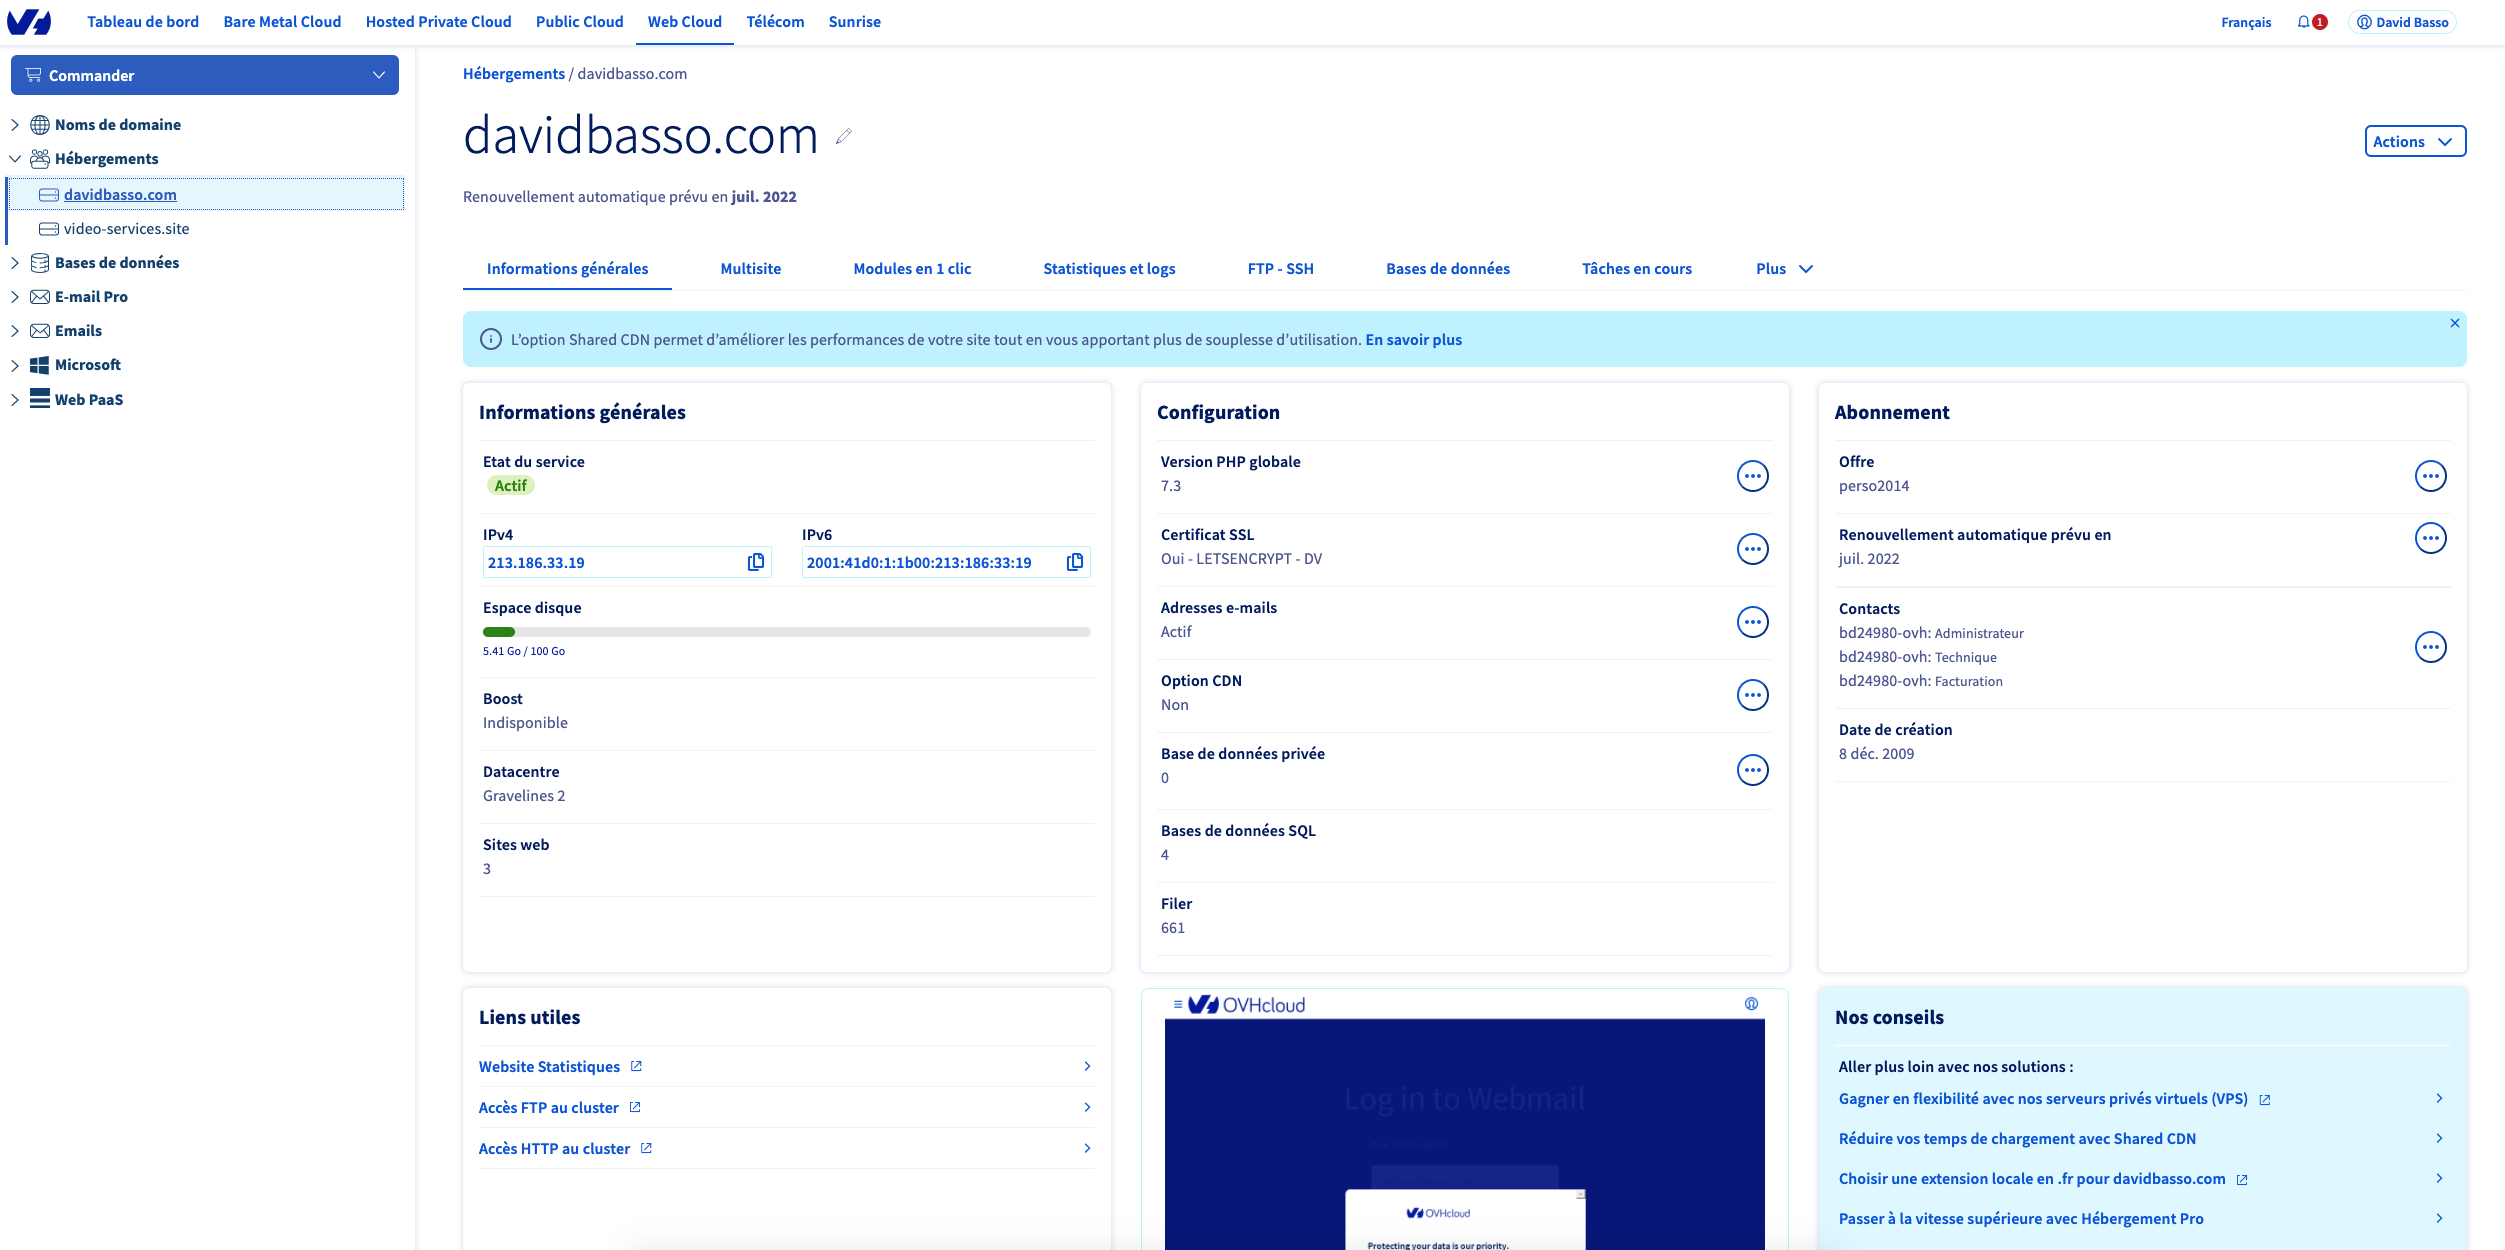The height and width of the screenshot is (1250, 2505).
Task: Open the FTP - SSH tab
Action: [1280, 269]
